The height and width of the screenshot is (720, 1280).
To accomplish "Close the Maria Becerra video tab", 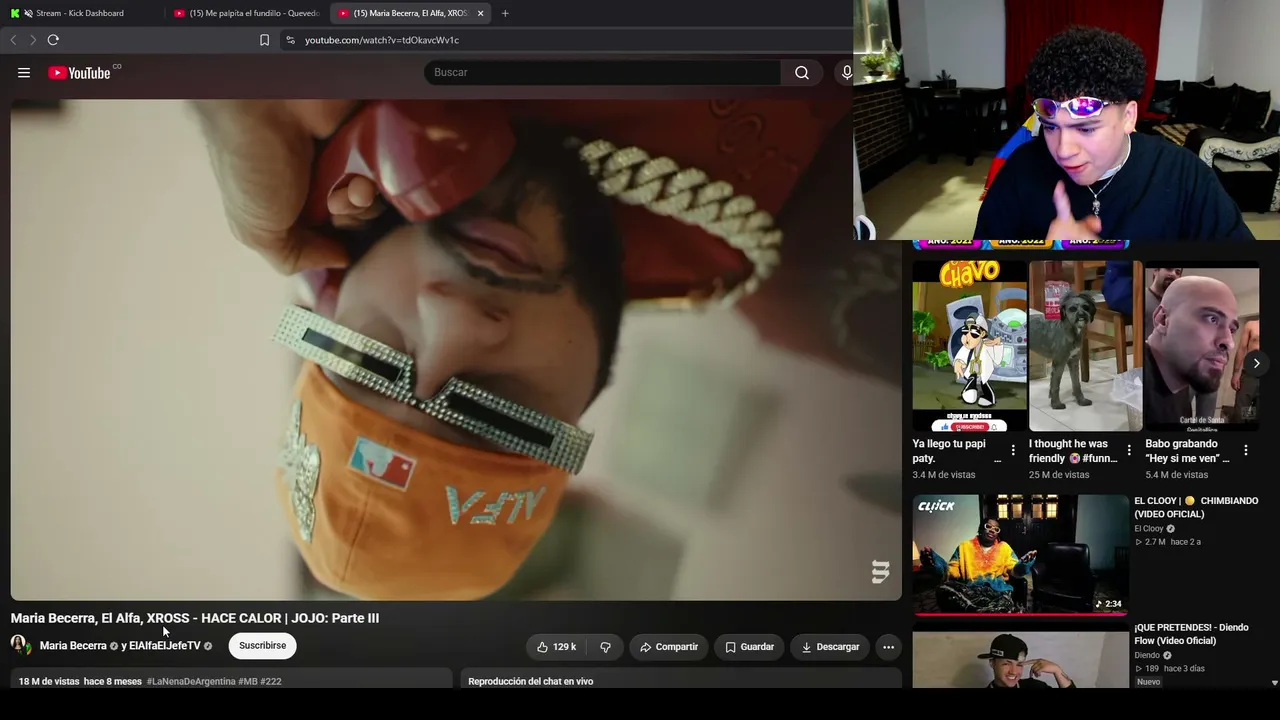I will tap(480, 13).
